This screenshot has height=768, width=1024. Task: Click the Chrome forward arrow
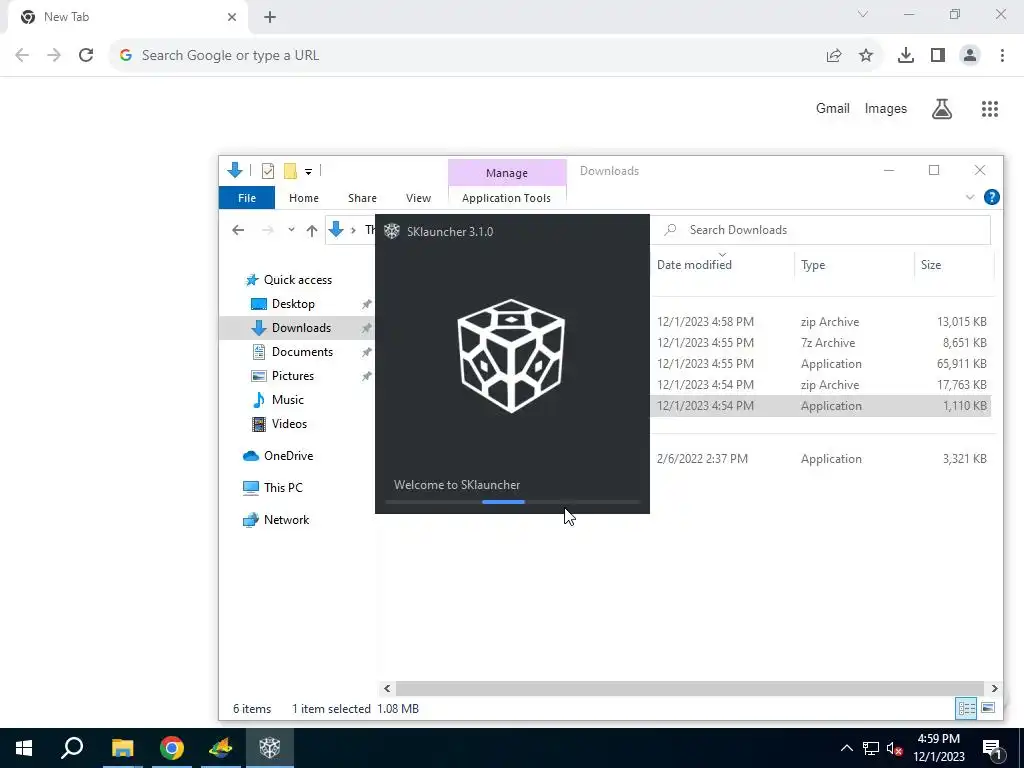point(54,56)
